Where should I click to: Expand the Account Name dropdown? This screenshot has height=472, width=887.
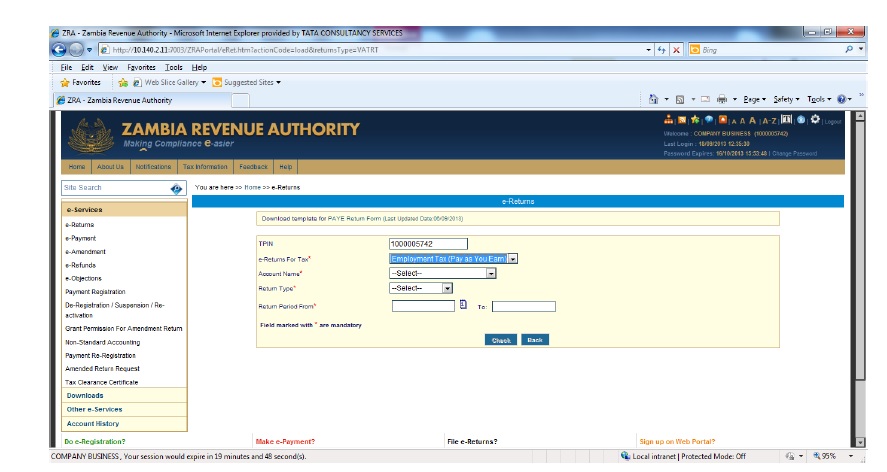pos(491,273)
